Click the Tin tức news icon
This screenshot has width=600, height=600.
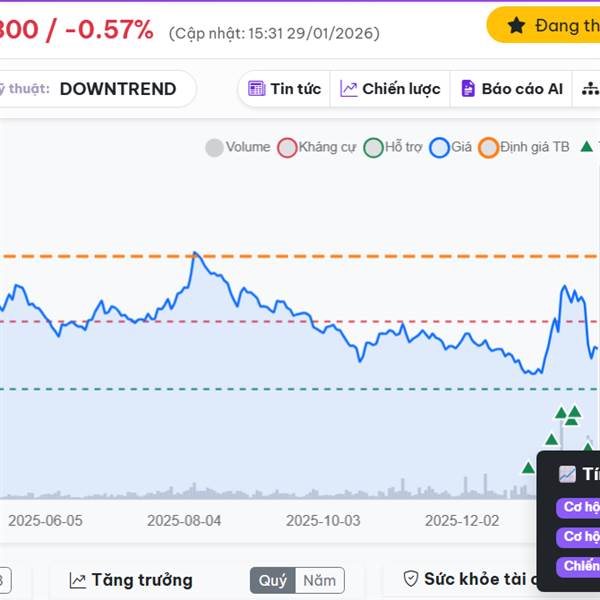(x=256, y=89)
